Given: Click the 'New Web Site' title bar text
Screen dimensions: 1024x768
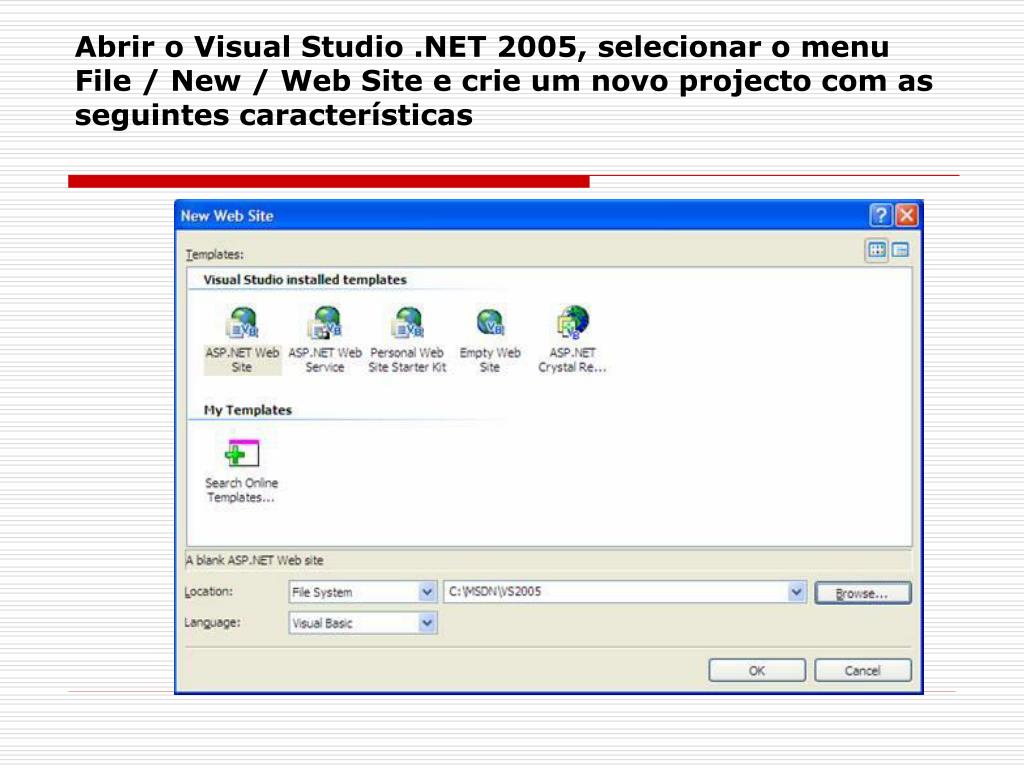Looking at the screenshot, I should [x=227, y=216].
